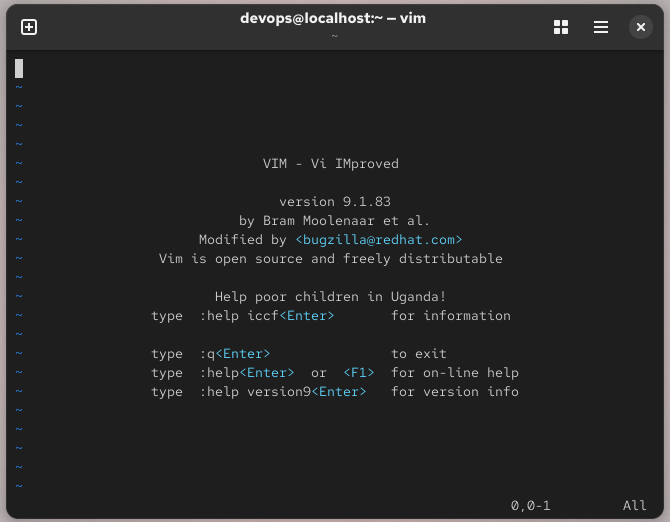670x522 pixels.
Task: Click the <bugzilla@redhat.com> address
Action: [378, 240]
